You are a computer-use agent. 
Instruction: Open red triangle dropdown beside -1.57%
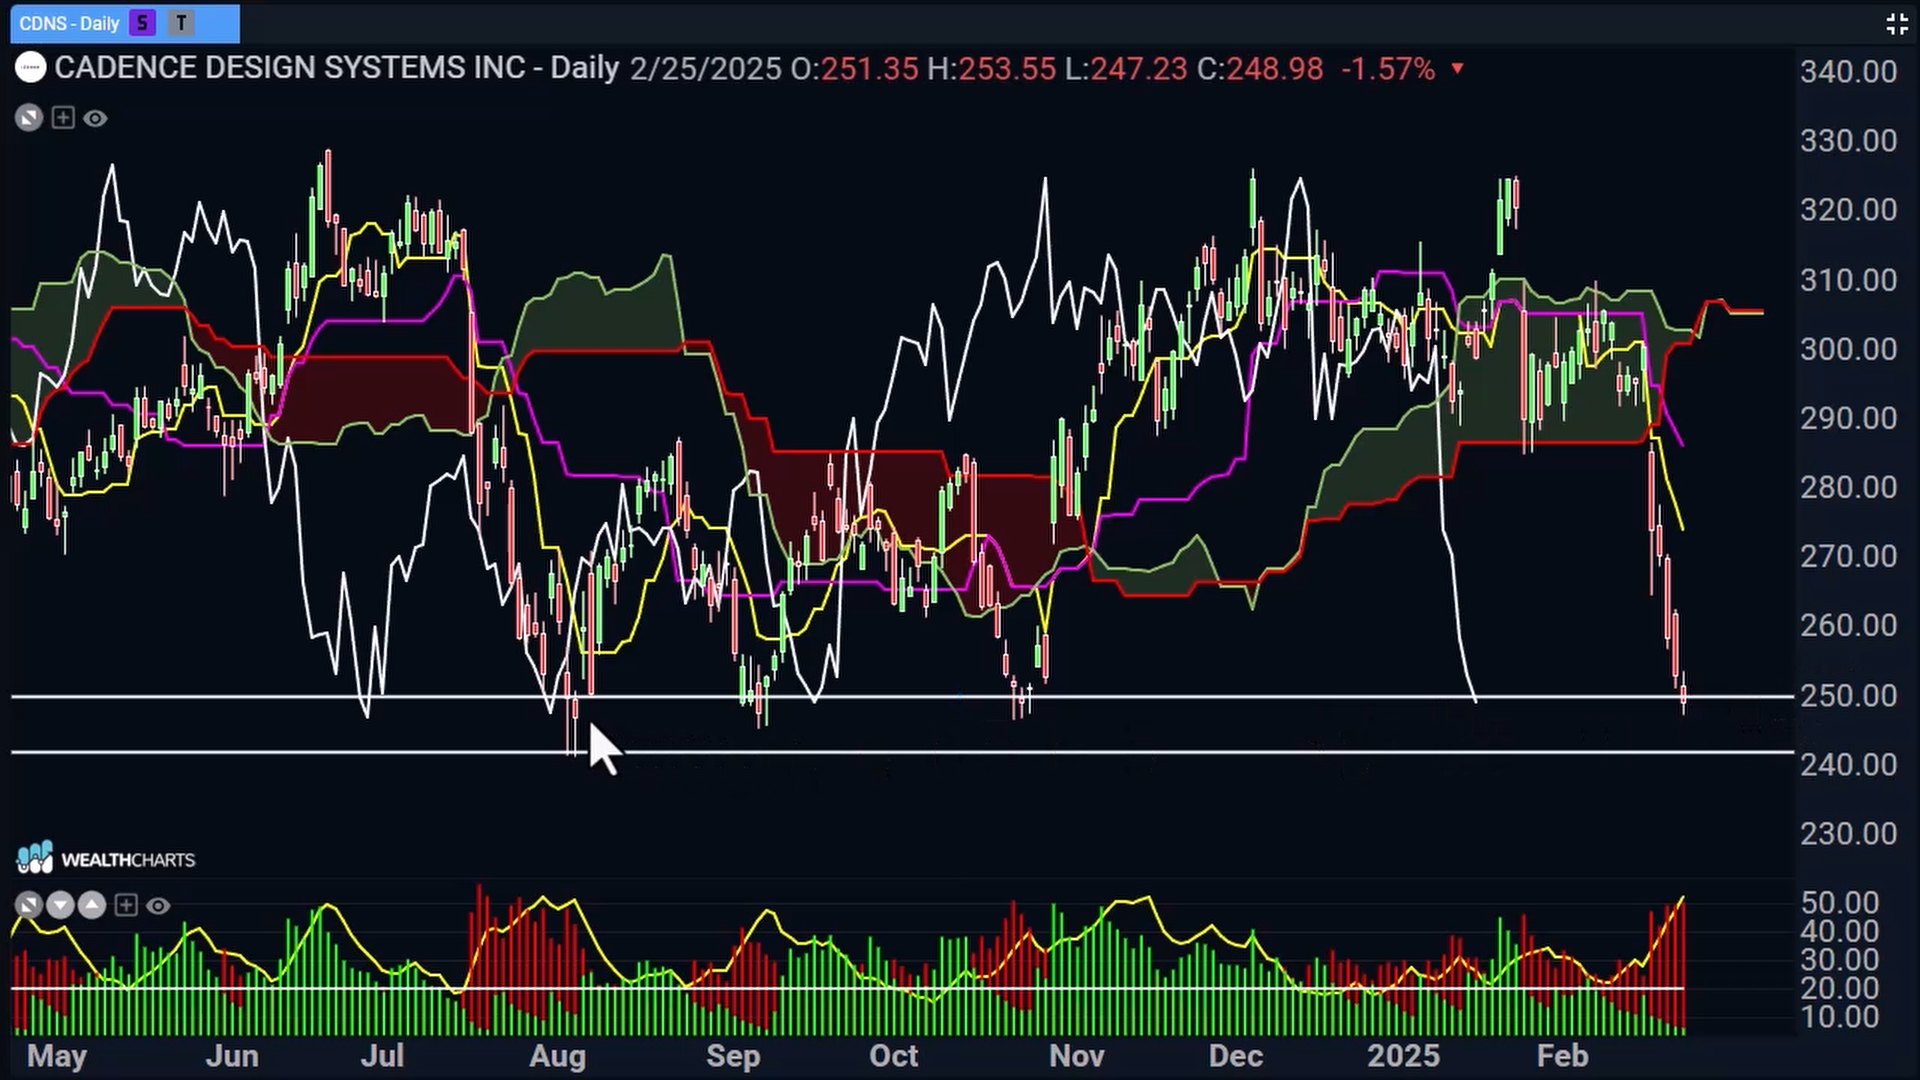click(x=1458, y=68)
